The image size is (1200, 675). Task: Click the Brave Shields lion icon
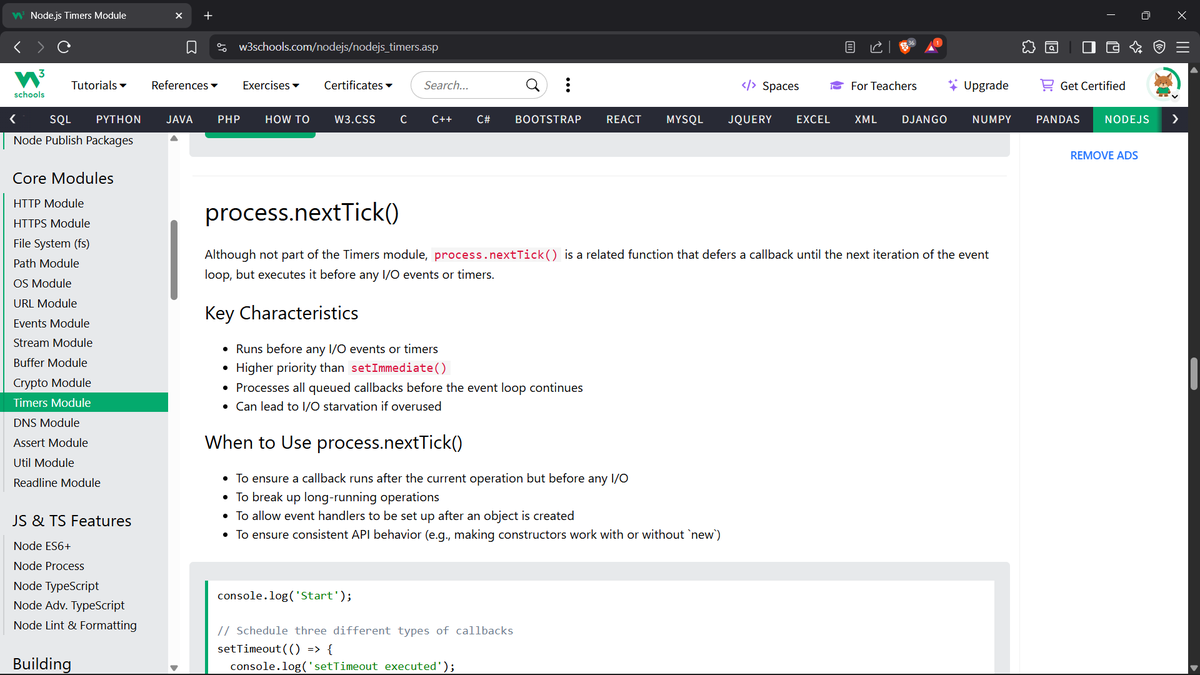[906, 46]
